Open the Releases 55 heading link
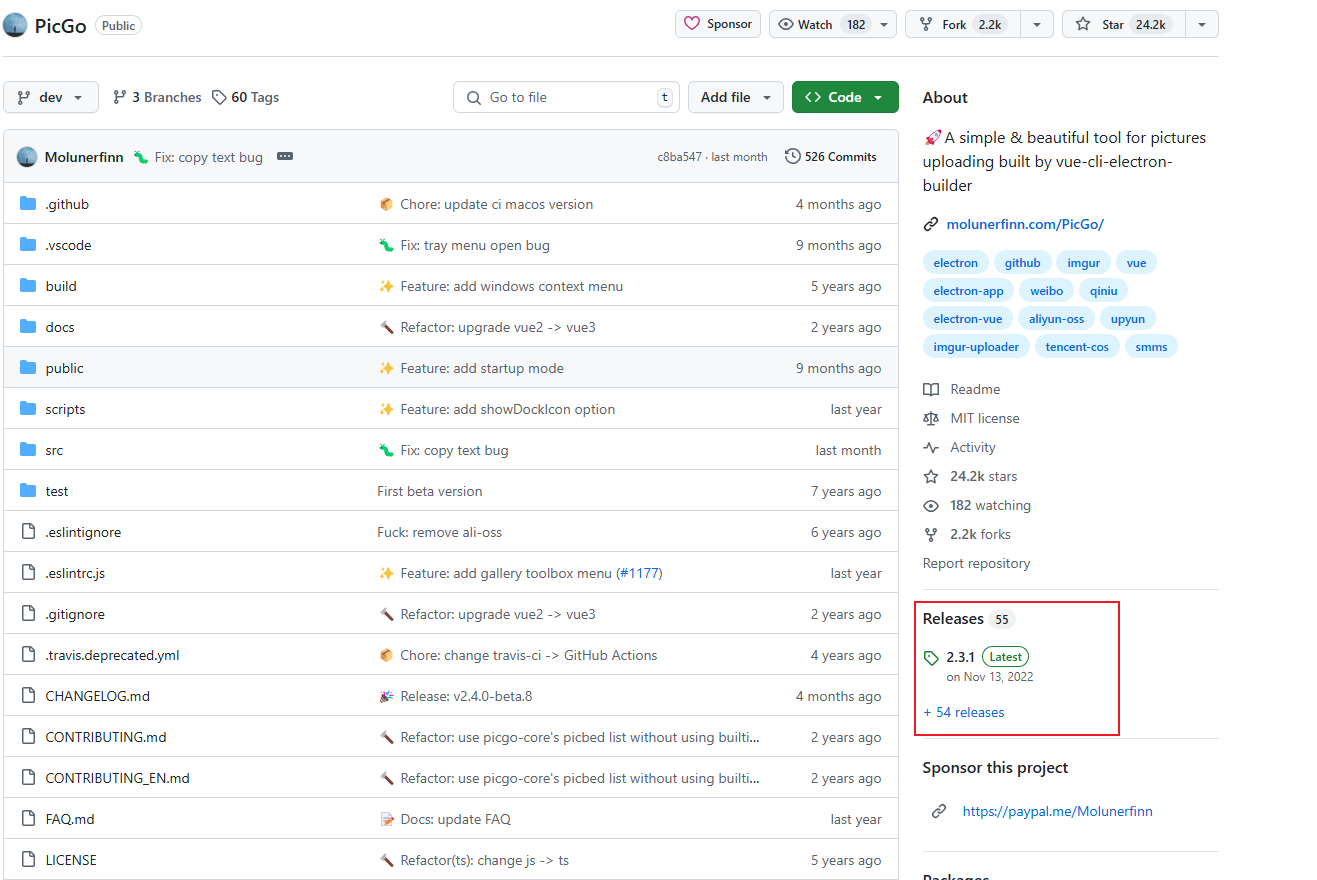Screen dimensions: 1317x880 (968, 619)
